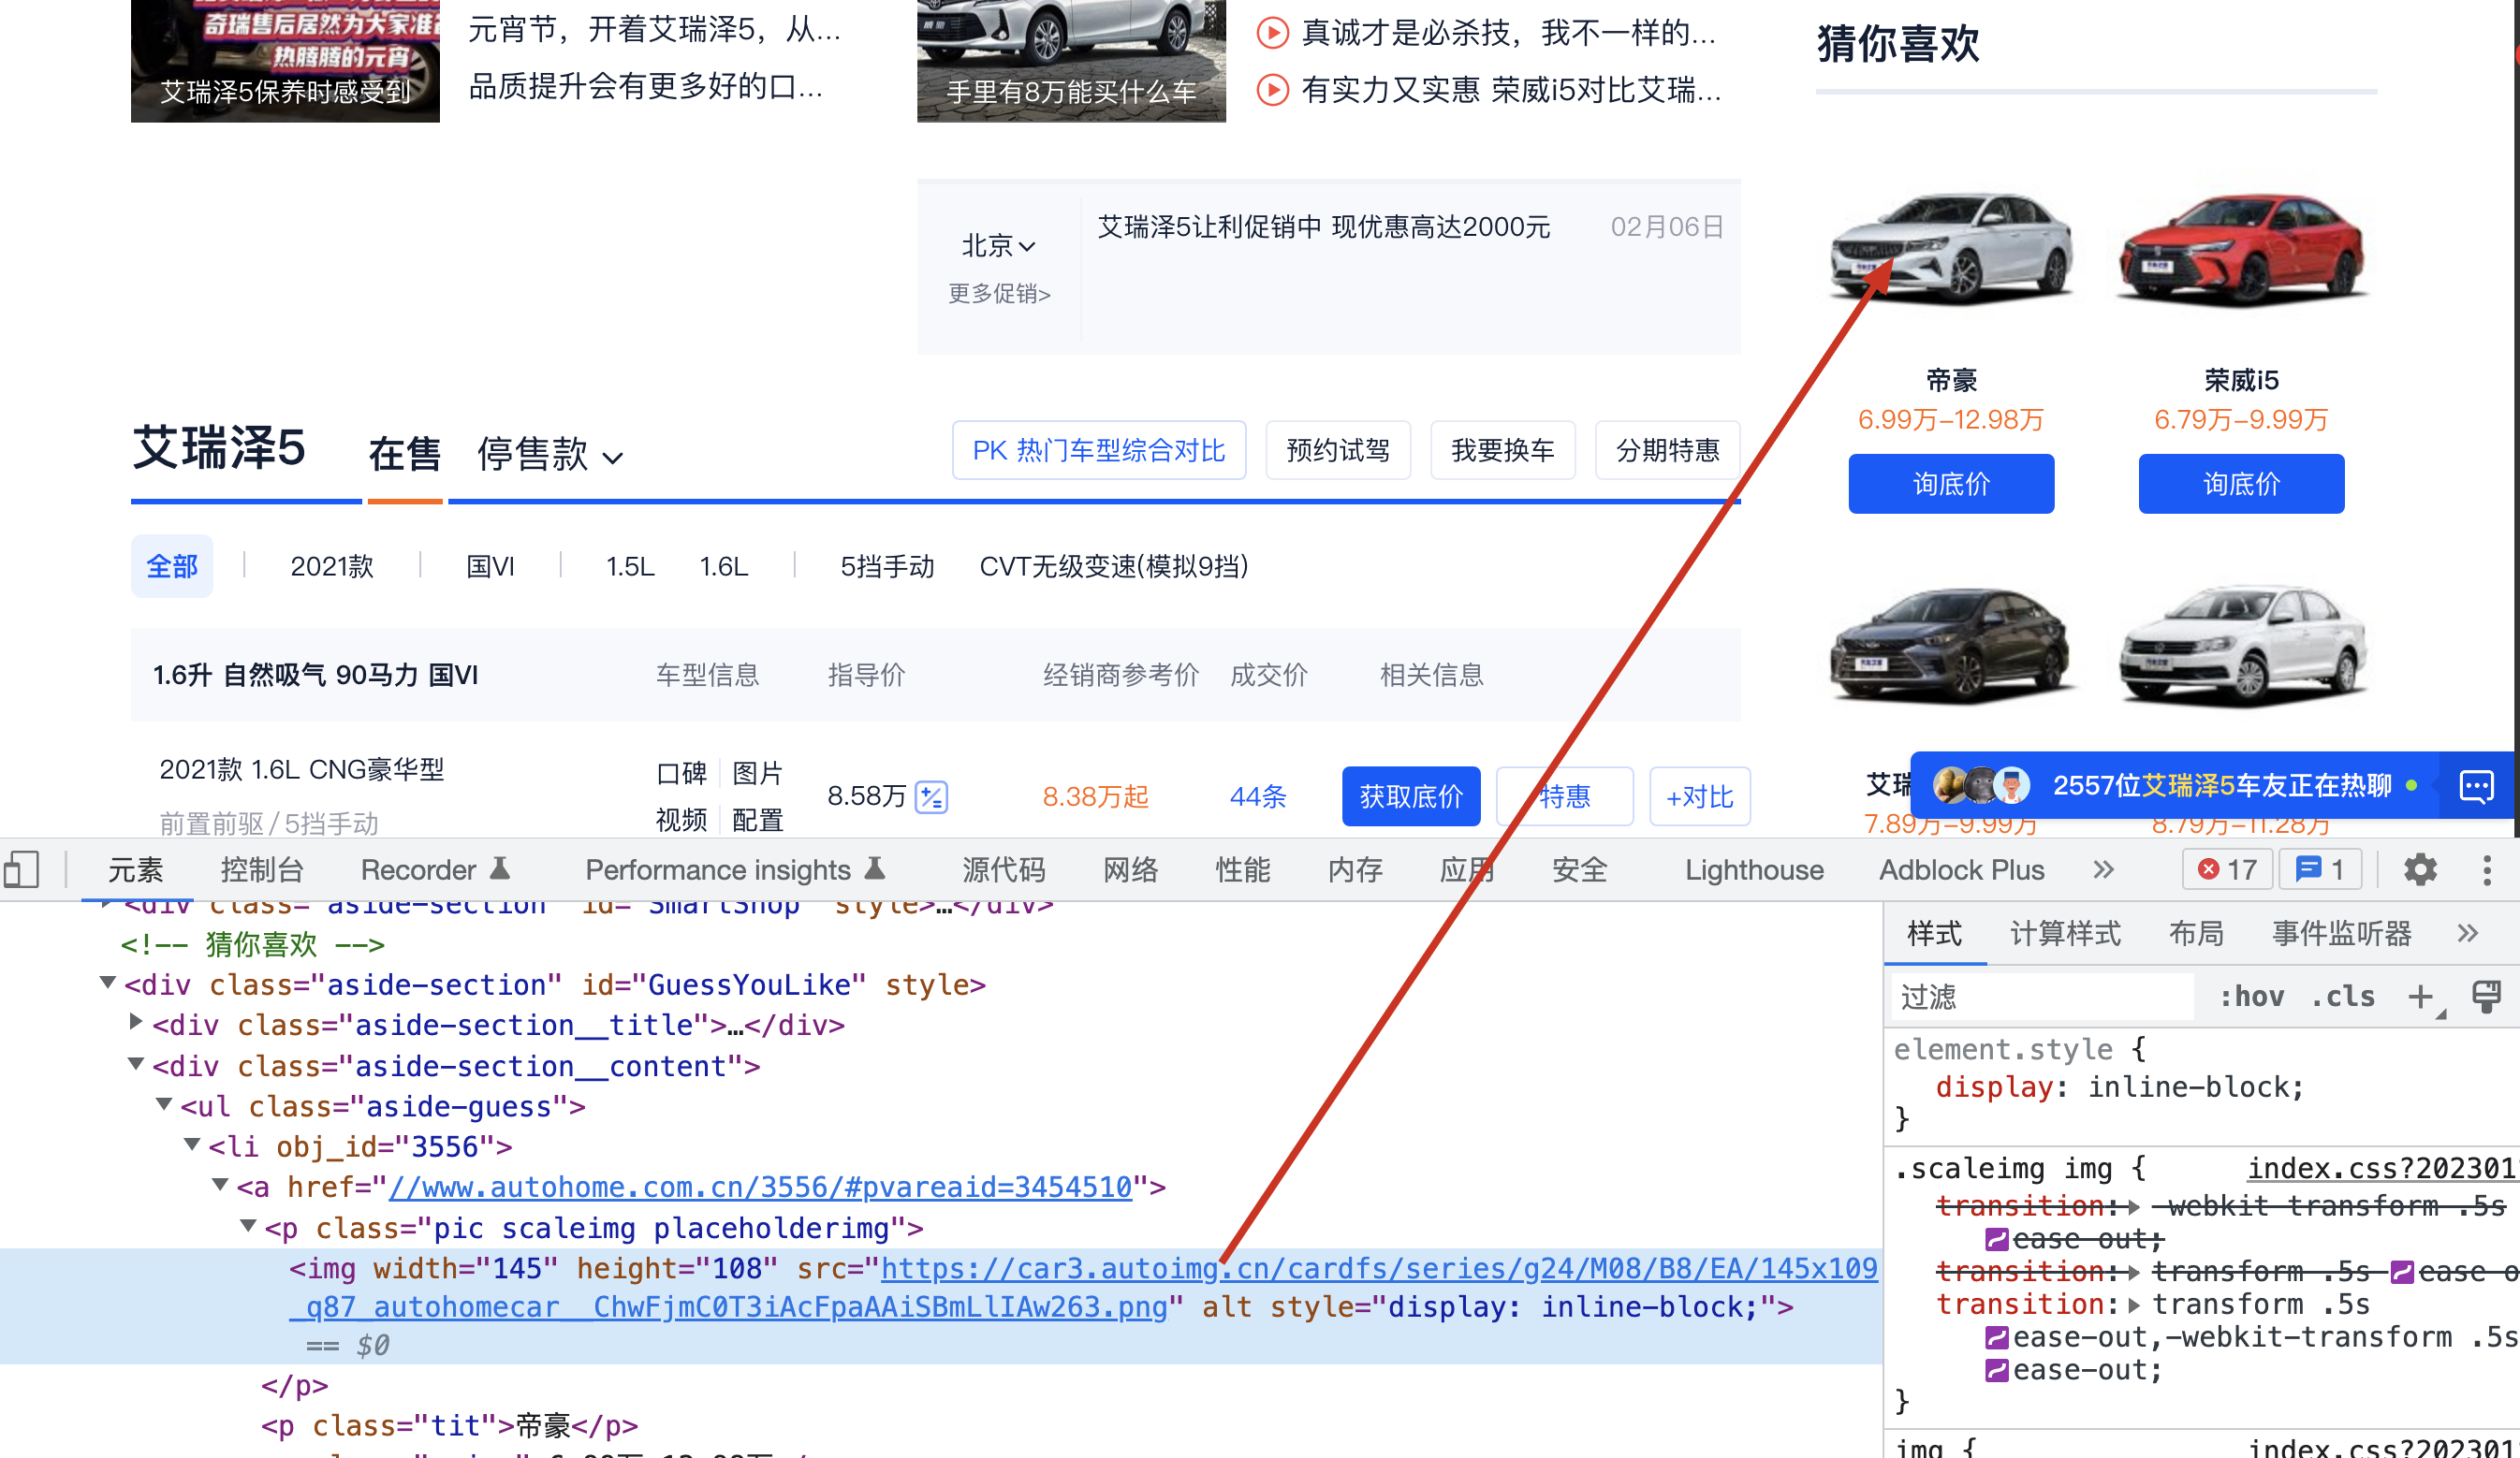Screen dimensions: 2520x1458
Task: Toggle DevTools device toolbar icon
Action: (x=22, y=869)
